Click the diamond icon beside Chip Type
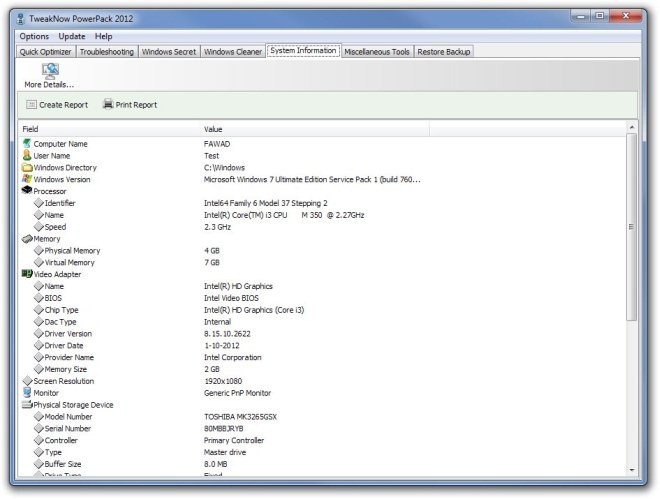Image resolution: width=660 pixels, height=499 pixels. coord(39,310)
